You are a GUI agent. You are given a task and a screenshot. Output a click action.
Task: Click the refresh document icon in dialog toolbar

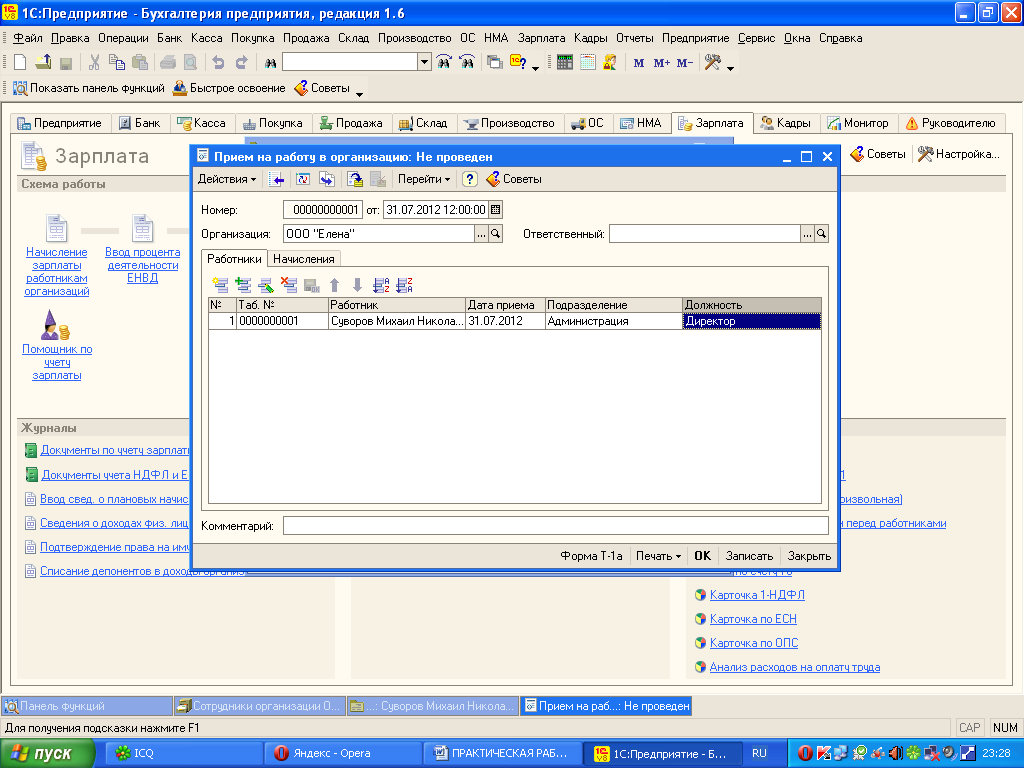pos(303,179)
